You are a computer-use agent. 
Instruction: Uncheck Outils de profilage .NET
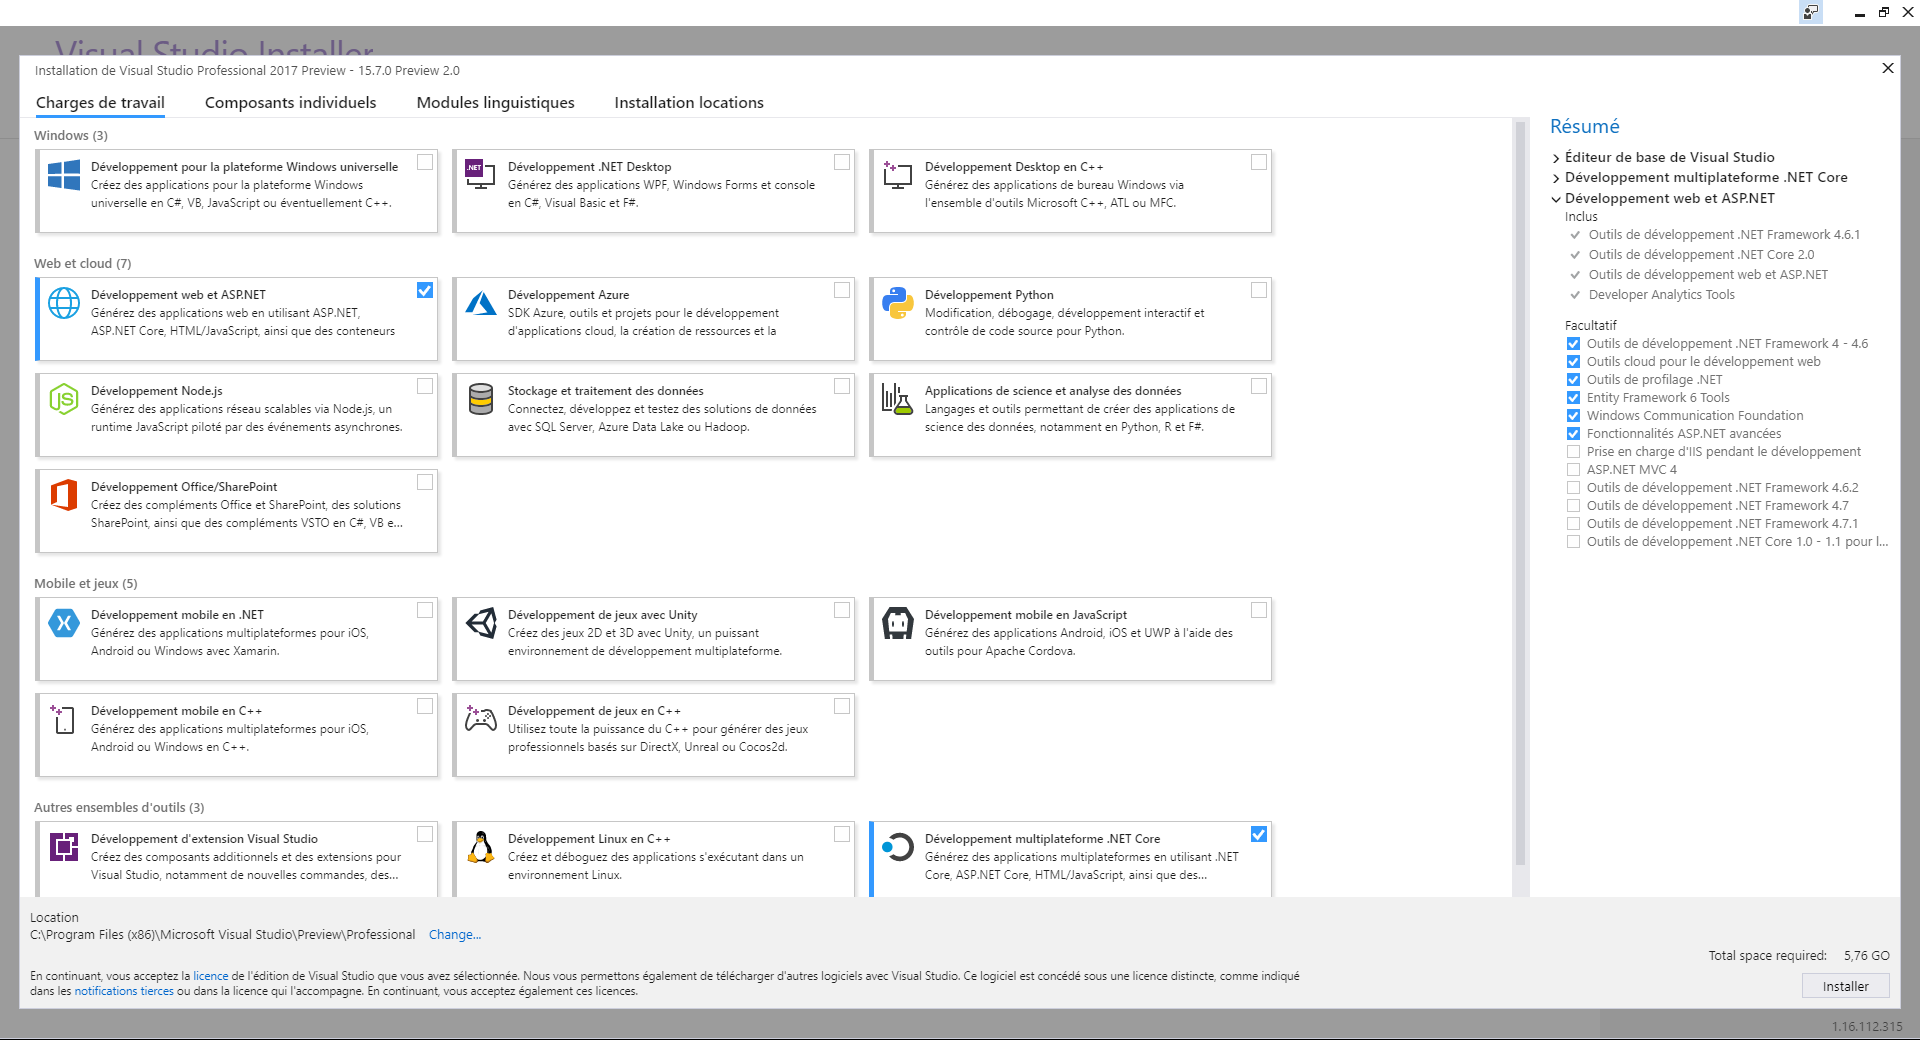1573,380
